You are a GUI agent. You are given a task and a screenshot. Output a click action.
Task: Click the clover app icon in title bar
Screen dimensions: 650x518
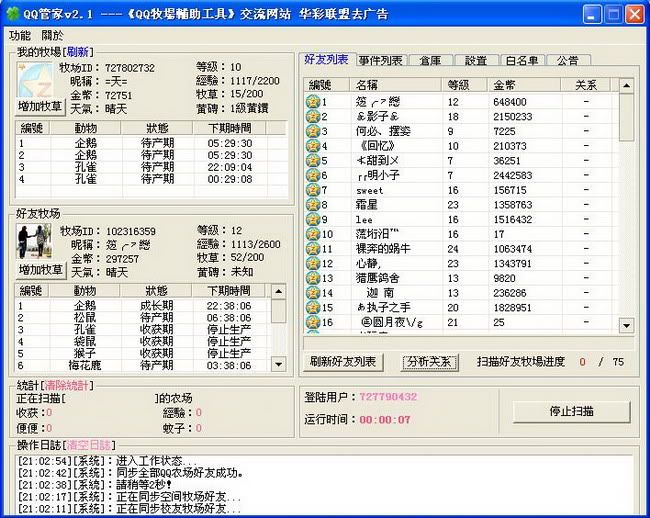click(x=13, y=14)
